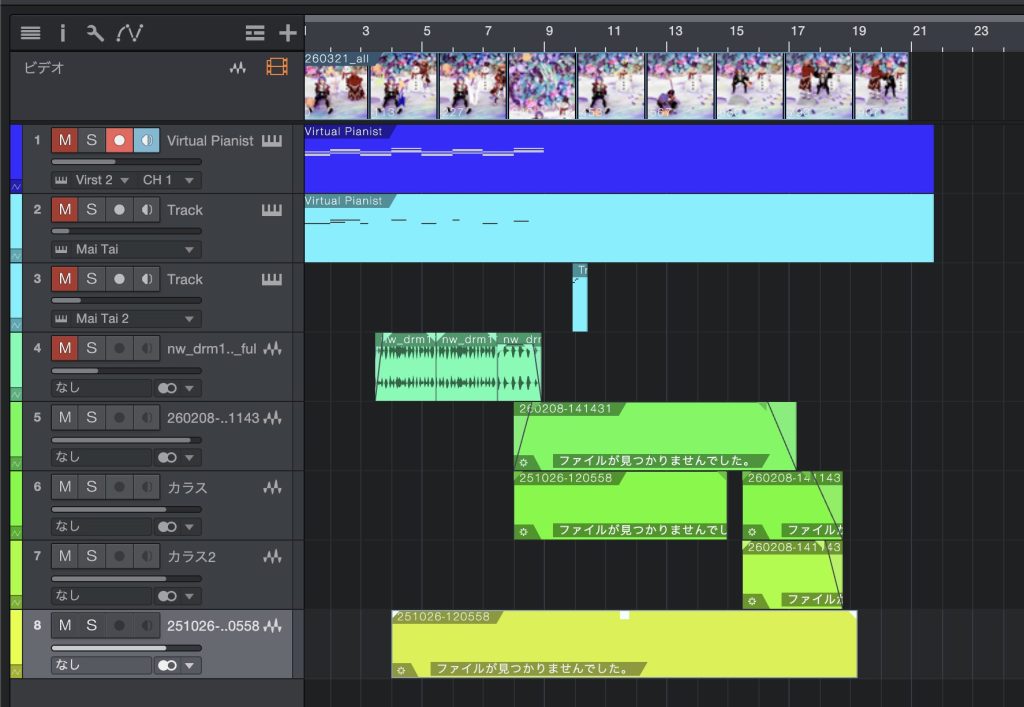The height and width of the screenshot is (707, 1024).
Task: Click the wrench options icon
Action: point(95,33)
